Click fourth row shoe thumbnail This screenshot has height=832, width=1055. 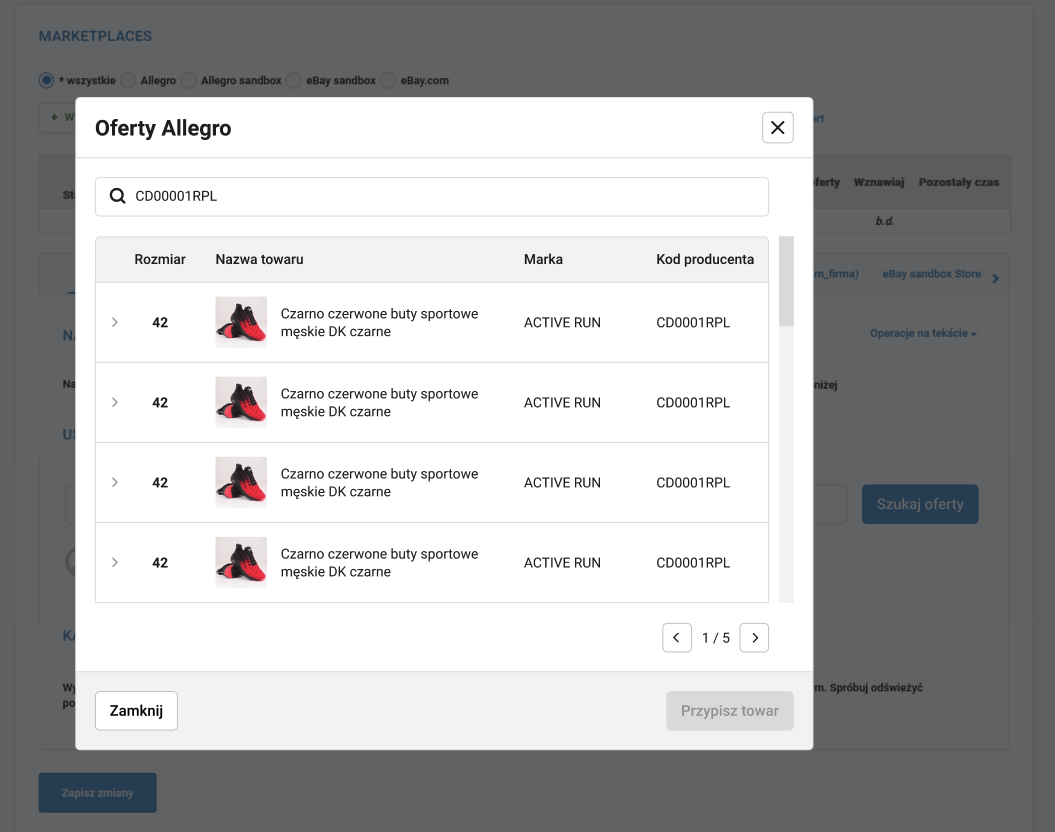tap(241, 562)
